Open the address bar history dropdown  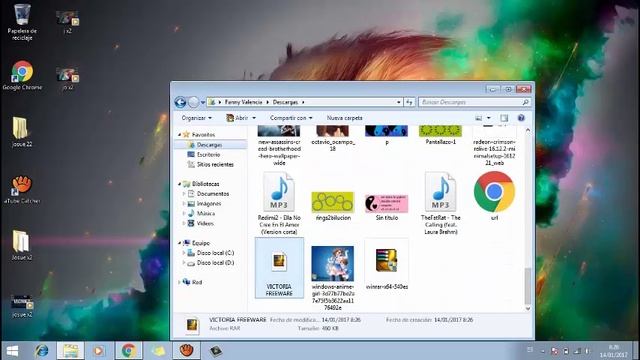tap(398, 102)
